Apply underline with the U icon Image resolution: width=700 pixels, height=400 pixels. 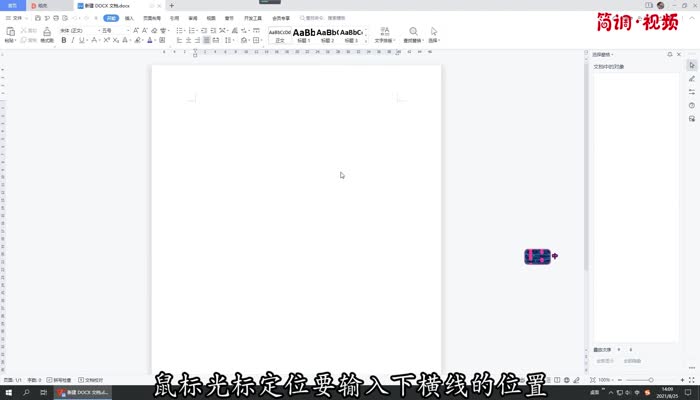click(83, 41)
